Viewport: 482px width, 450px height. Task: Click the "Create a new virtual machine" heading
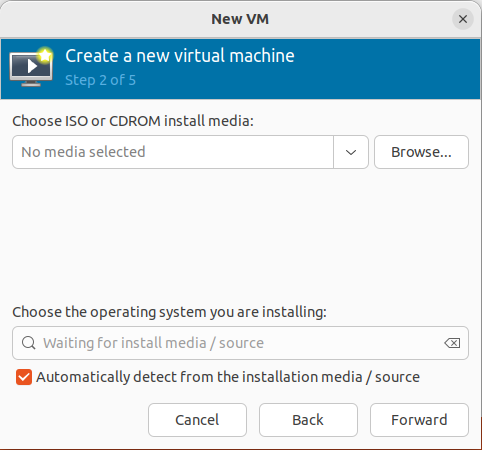180,56
